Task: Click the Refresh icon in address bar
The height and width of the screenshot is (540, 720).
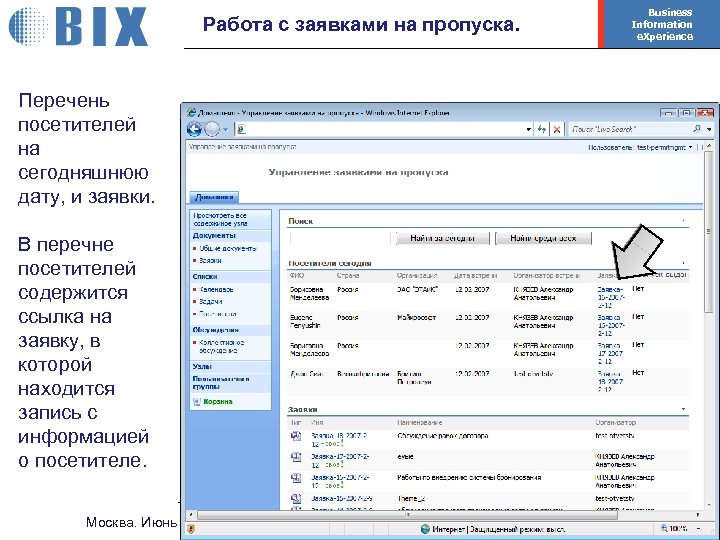Action: tap(542, 129)
